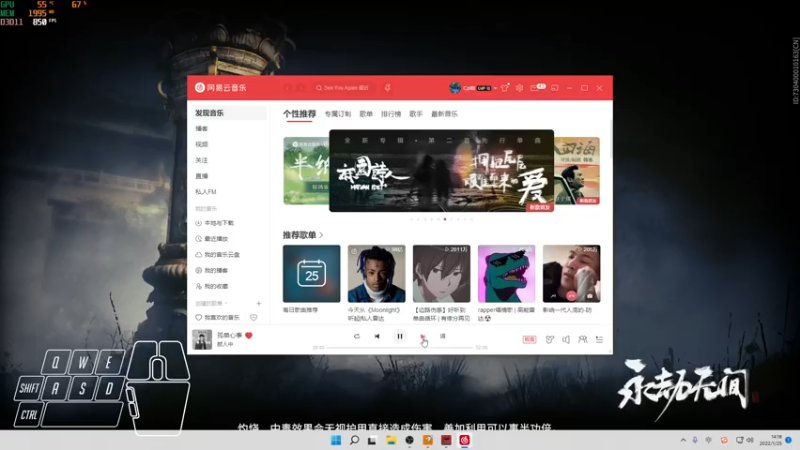Open the center album banner
The image size is (800, 450).
click(441, 170)
